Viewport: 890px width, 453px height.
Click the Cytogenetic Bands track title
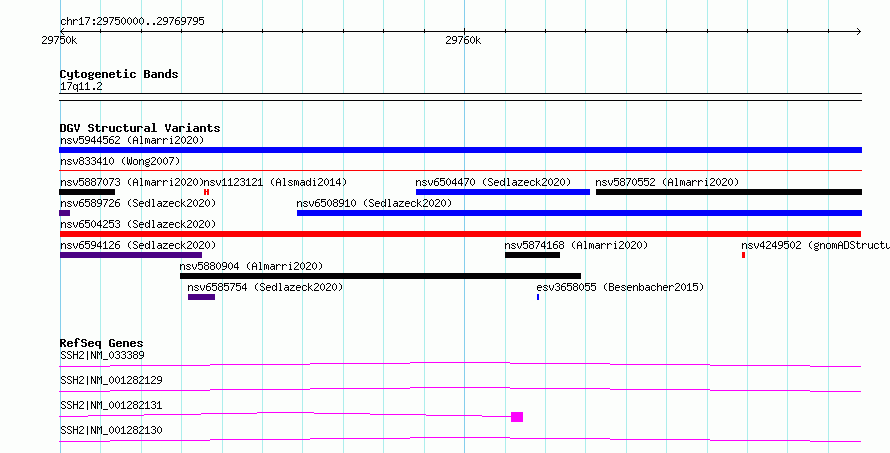pos(119,74)
